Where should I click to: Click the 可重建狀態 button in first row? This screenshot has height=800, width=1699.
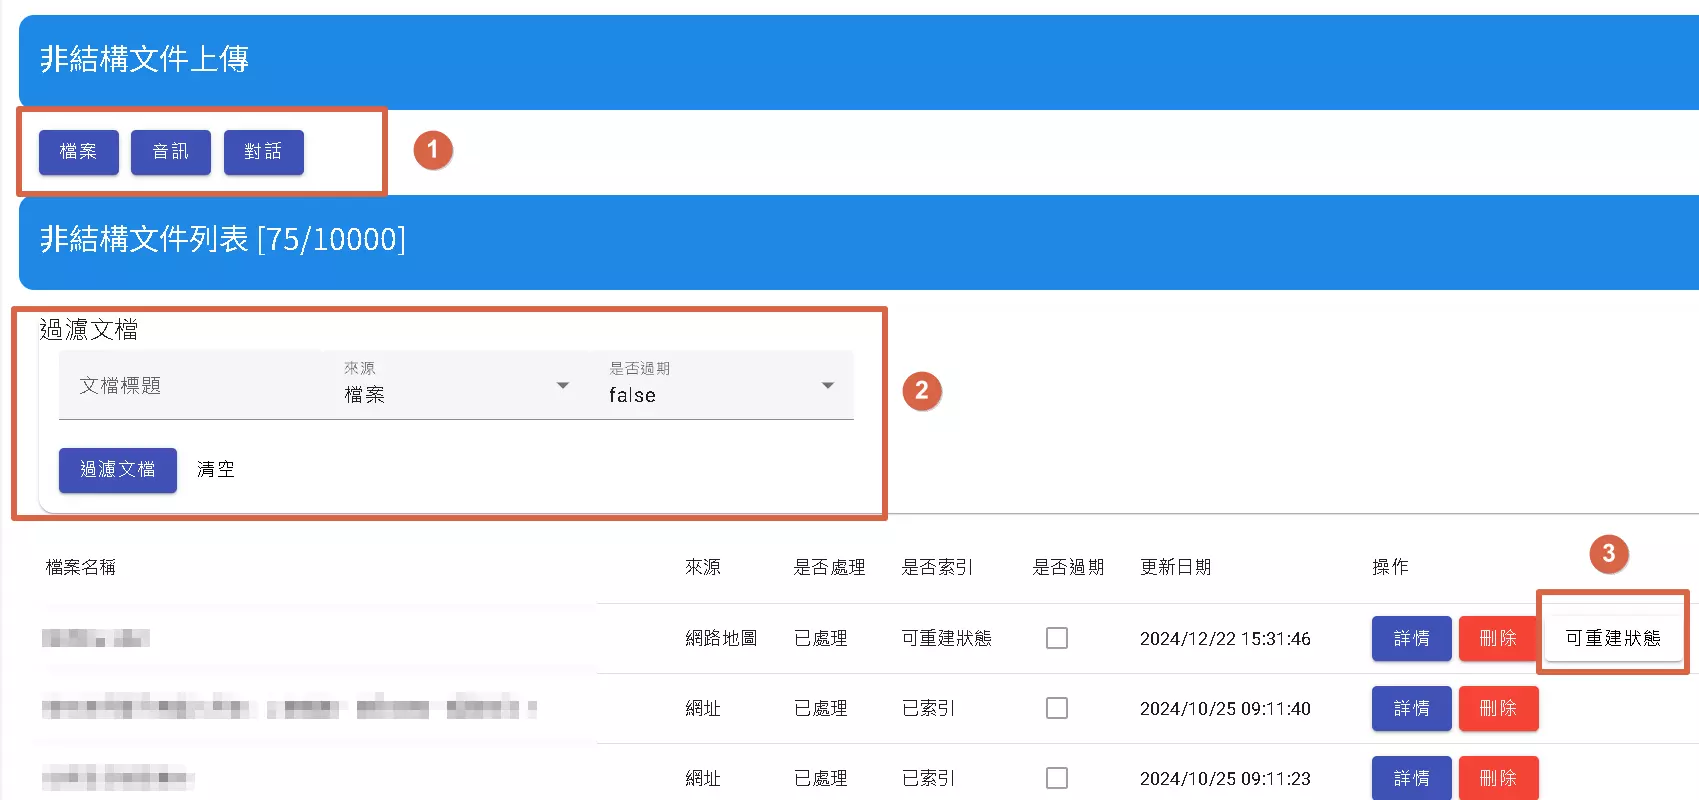pyautogui.click(x=1612, y=638)
